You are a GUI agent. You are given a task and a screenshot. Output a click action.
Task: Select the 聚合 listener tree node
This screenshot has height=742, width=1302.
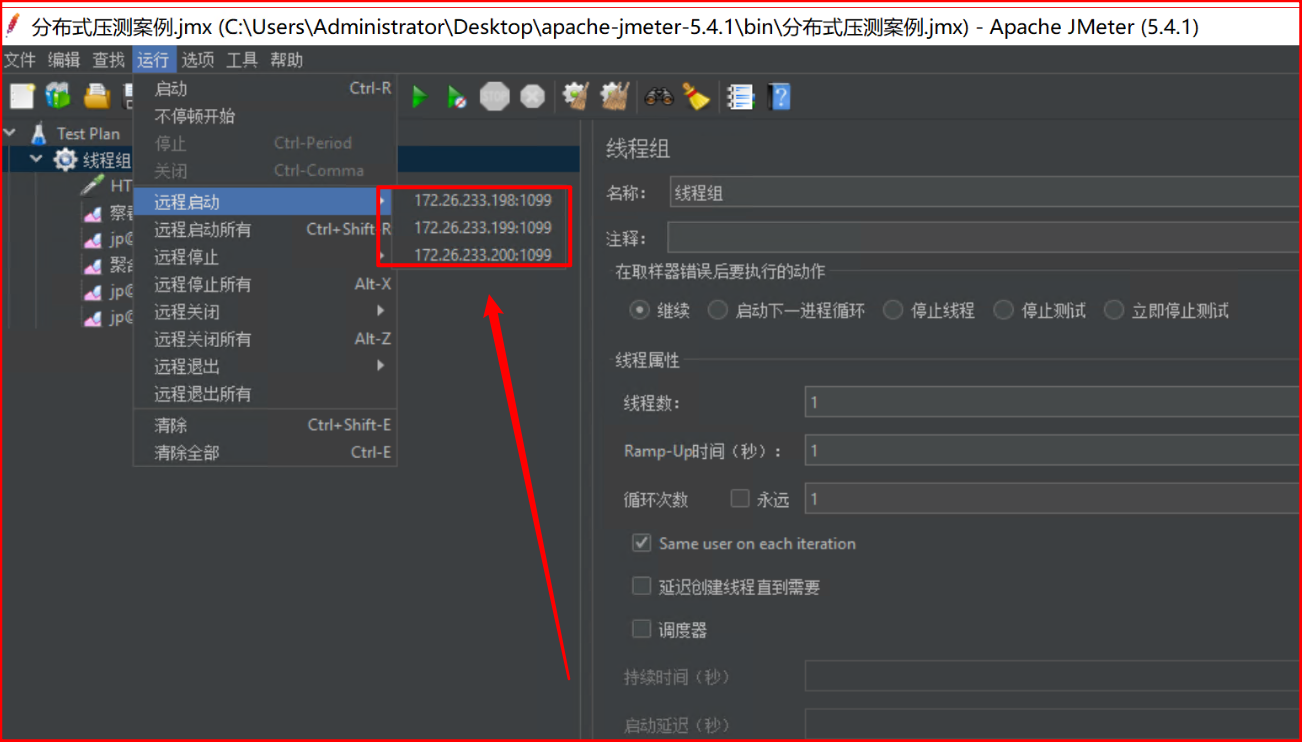tap(107, 265)
